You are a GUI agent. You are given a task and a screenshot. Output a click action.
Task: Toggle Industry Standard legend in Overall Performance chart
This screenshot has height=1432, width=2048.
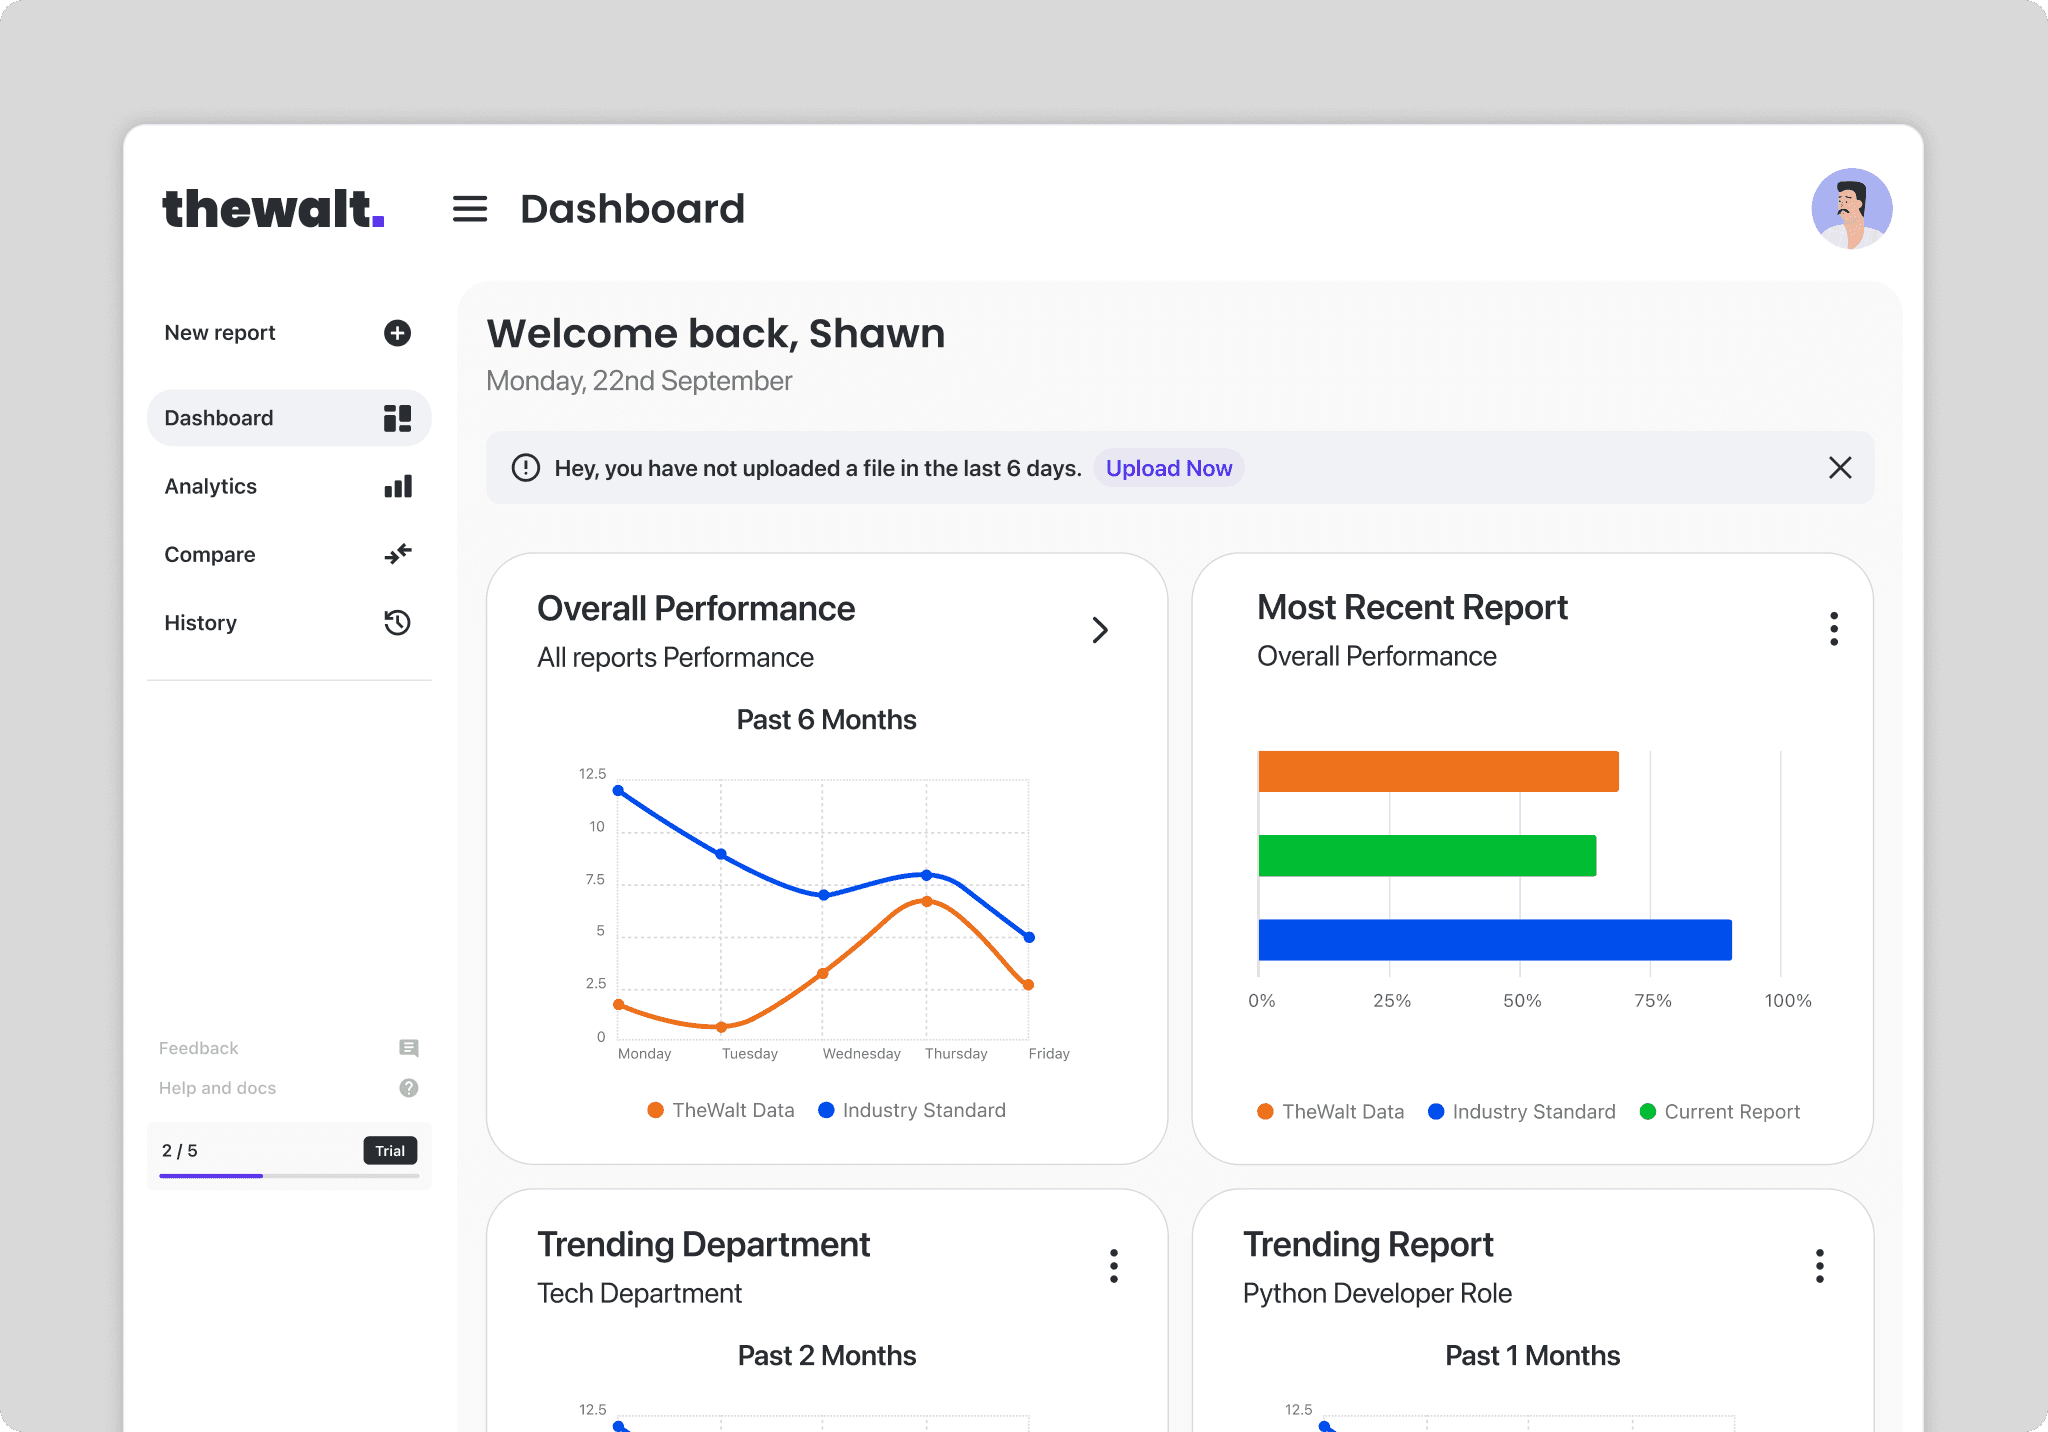[x=912, y=1110]
